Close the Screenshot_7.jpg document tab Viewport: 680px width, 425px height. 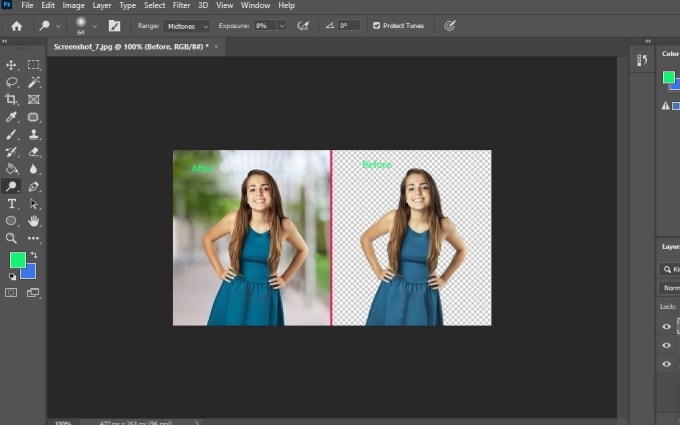click(x=216, y=46)
